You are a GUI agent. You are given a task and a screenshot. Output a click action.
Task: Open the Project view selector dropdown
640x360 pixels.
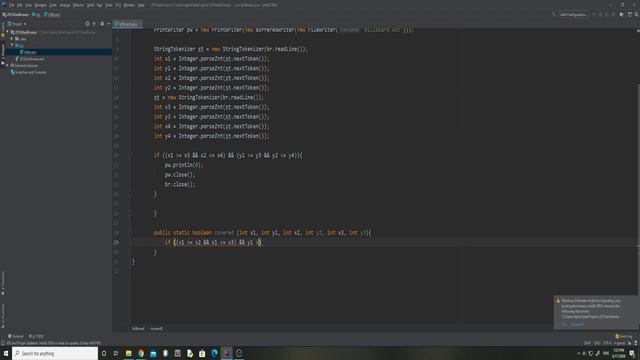tap(17, 24)
